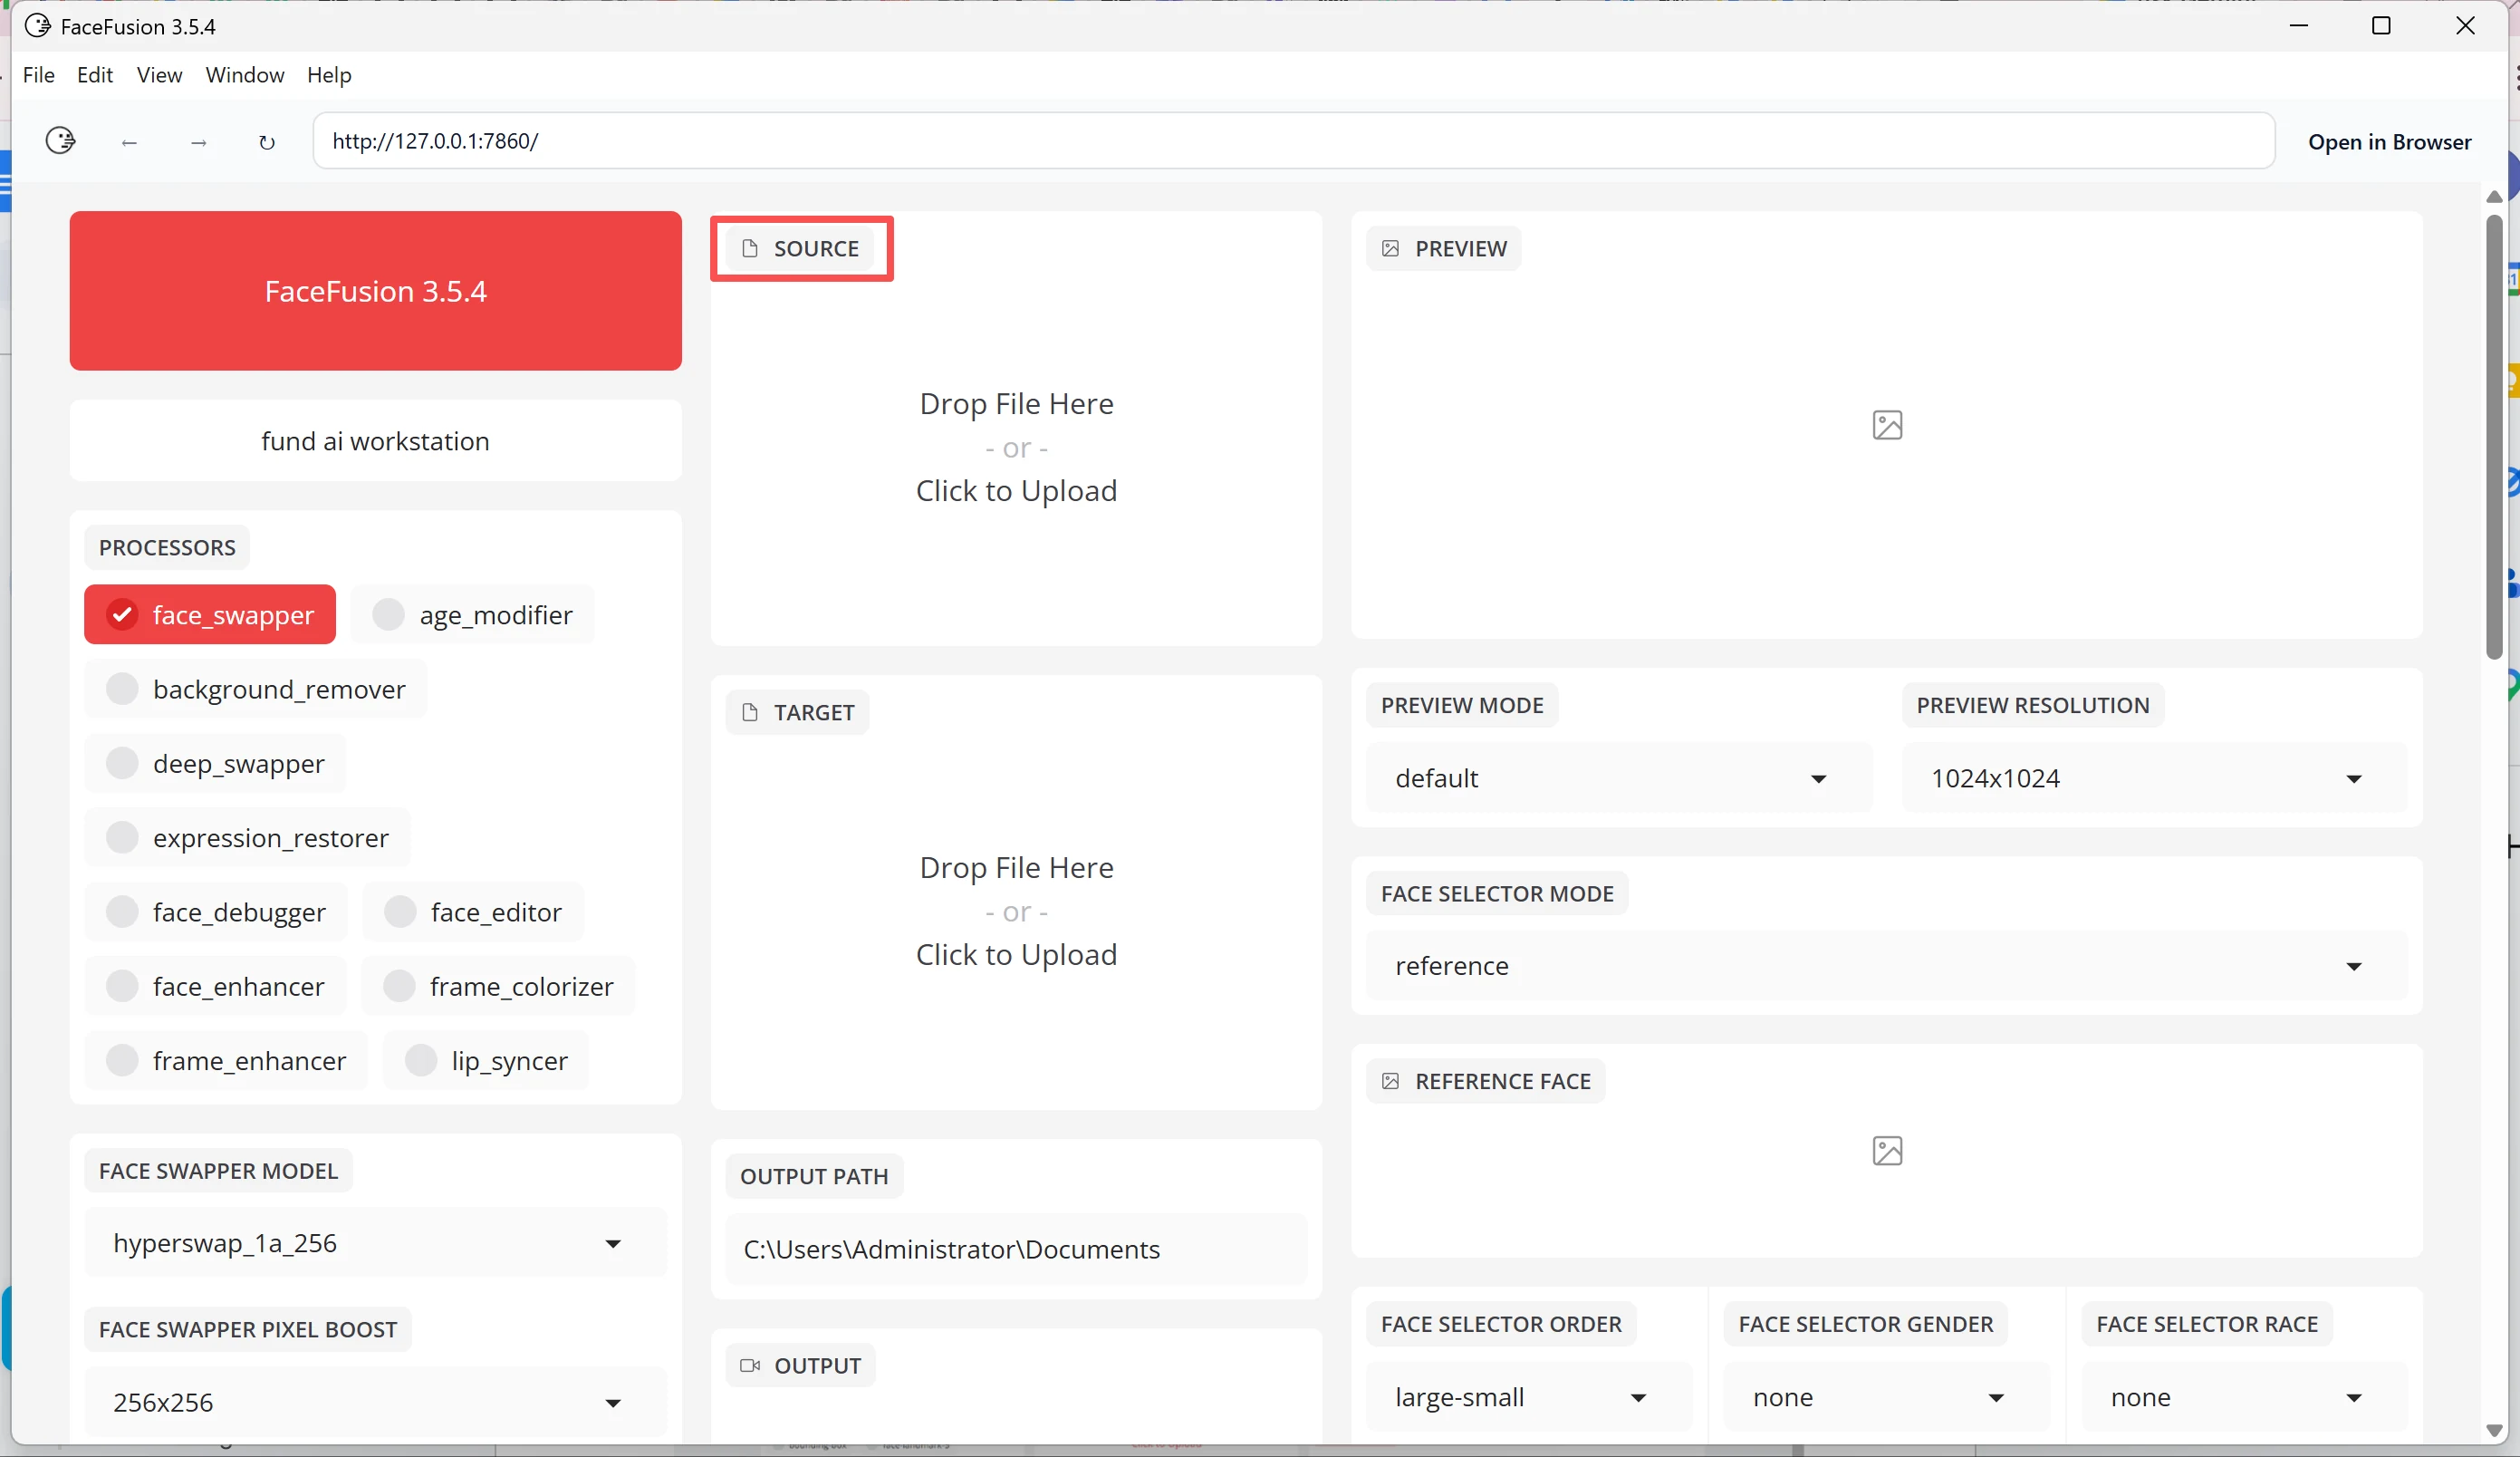Screen dimensions: 2520x1457
Task: Enable the background_remover processor
Action: pyautogui.click(x=256, y=688)
